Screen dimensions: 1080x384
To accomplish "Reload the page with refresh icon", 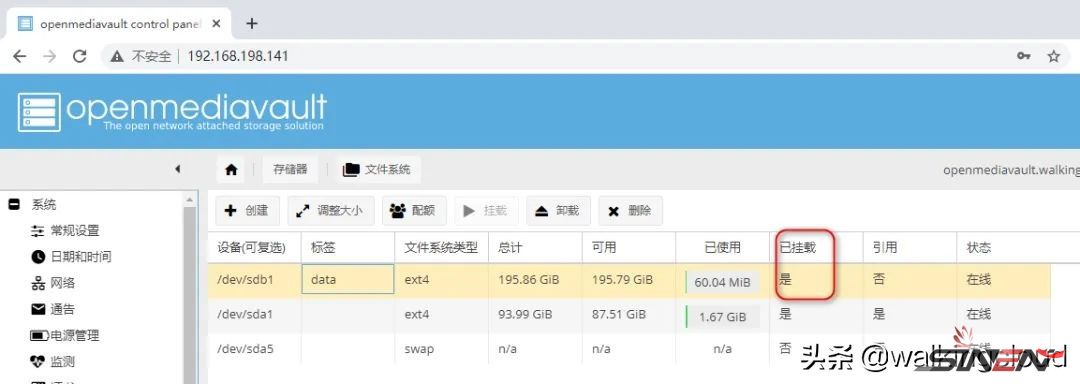I will [80, 56].
